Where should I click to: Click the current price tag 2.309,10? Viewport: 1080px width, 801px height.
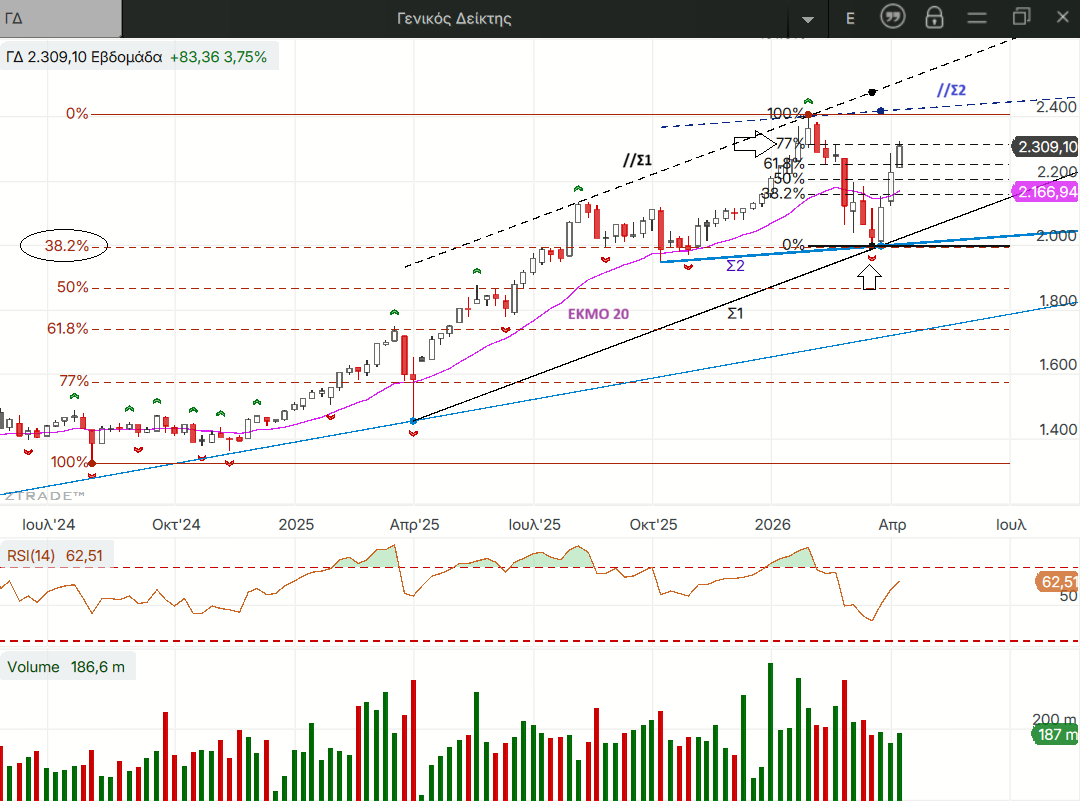pos(1047,147)
